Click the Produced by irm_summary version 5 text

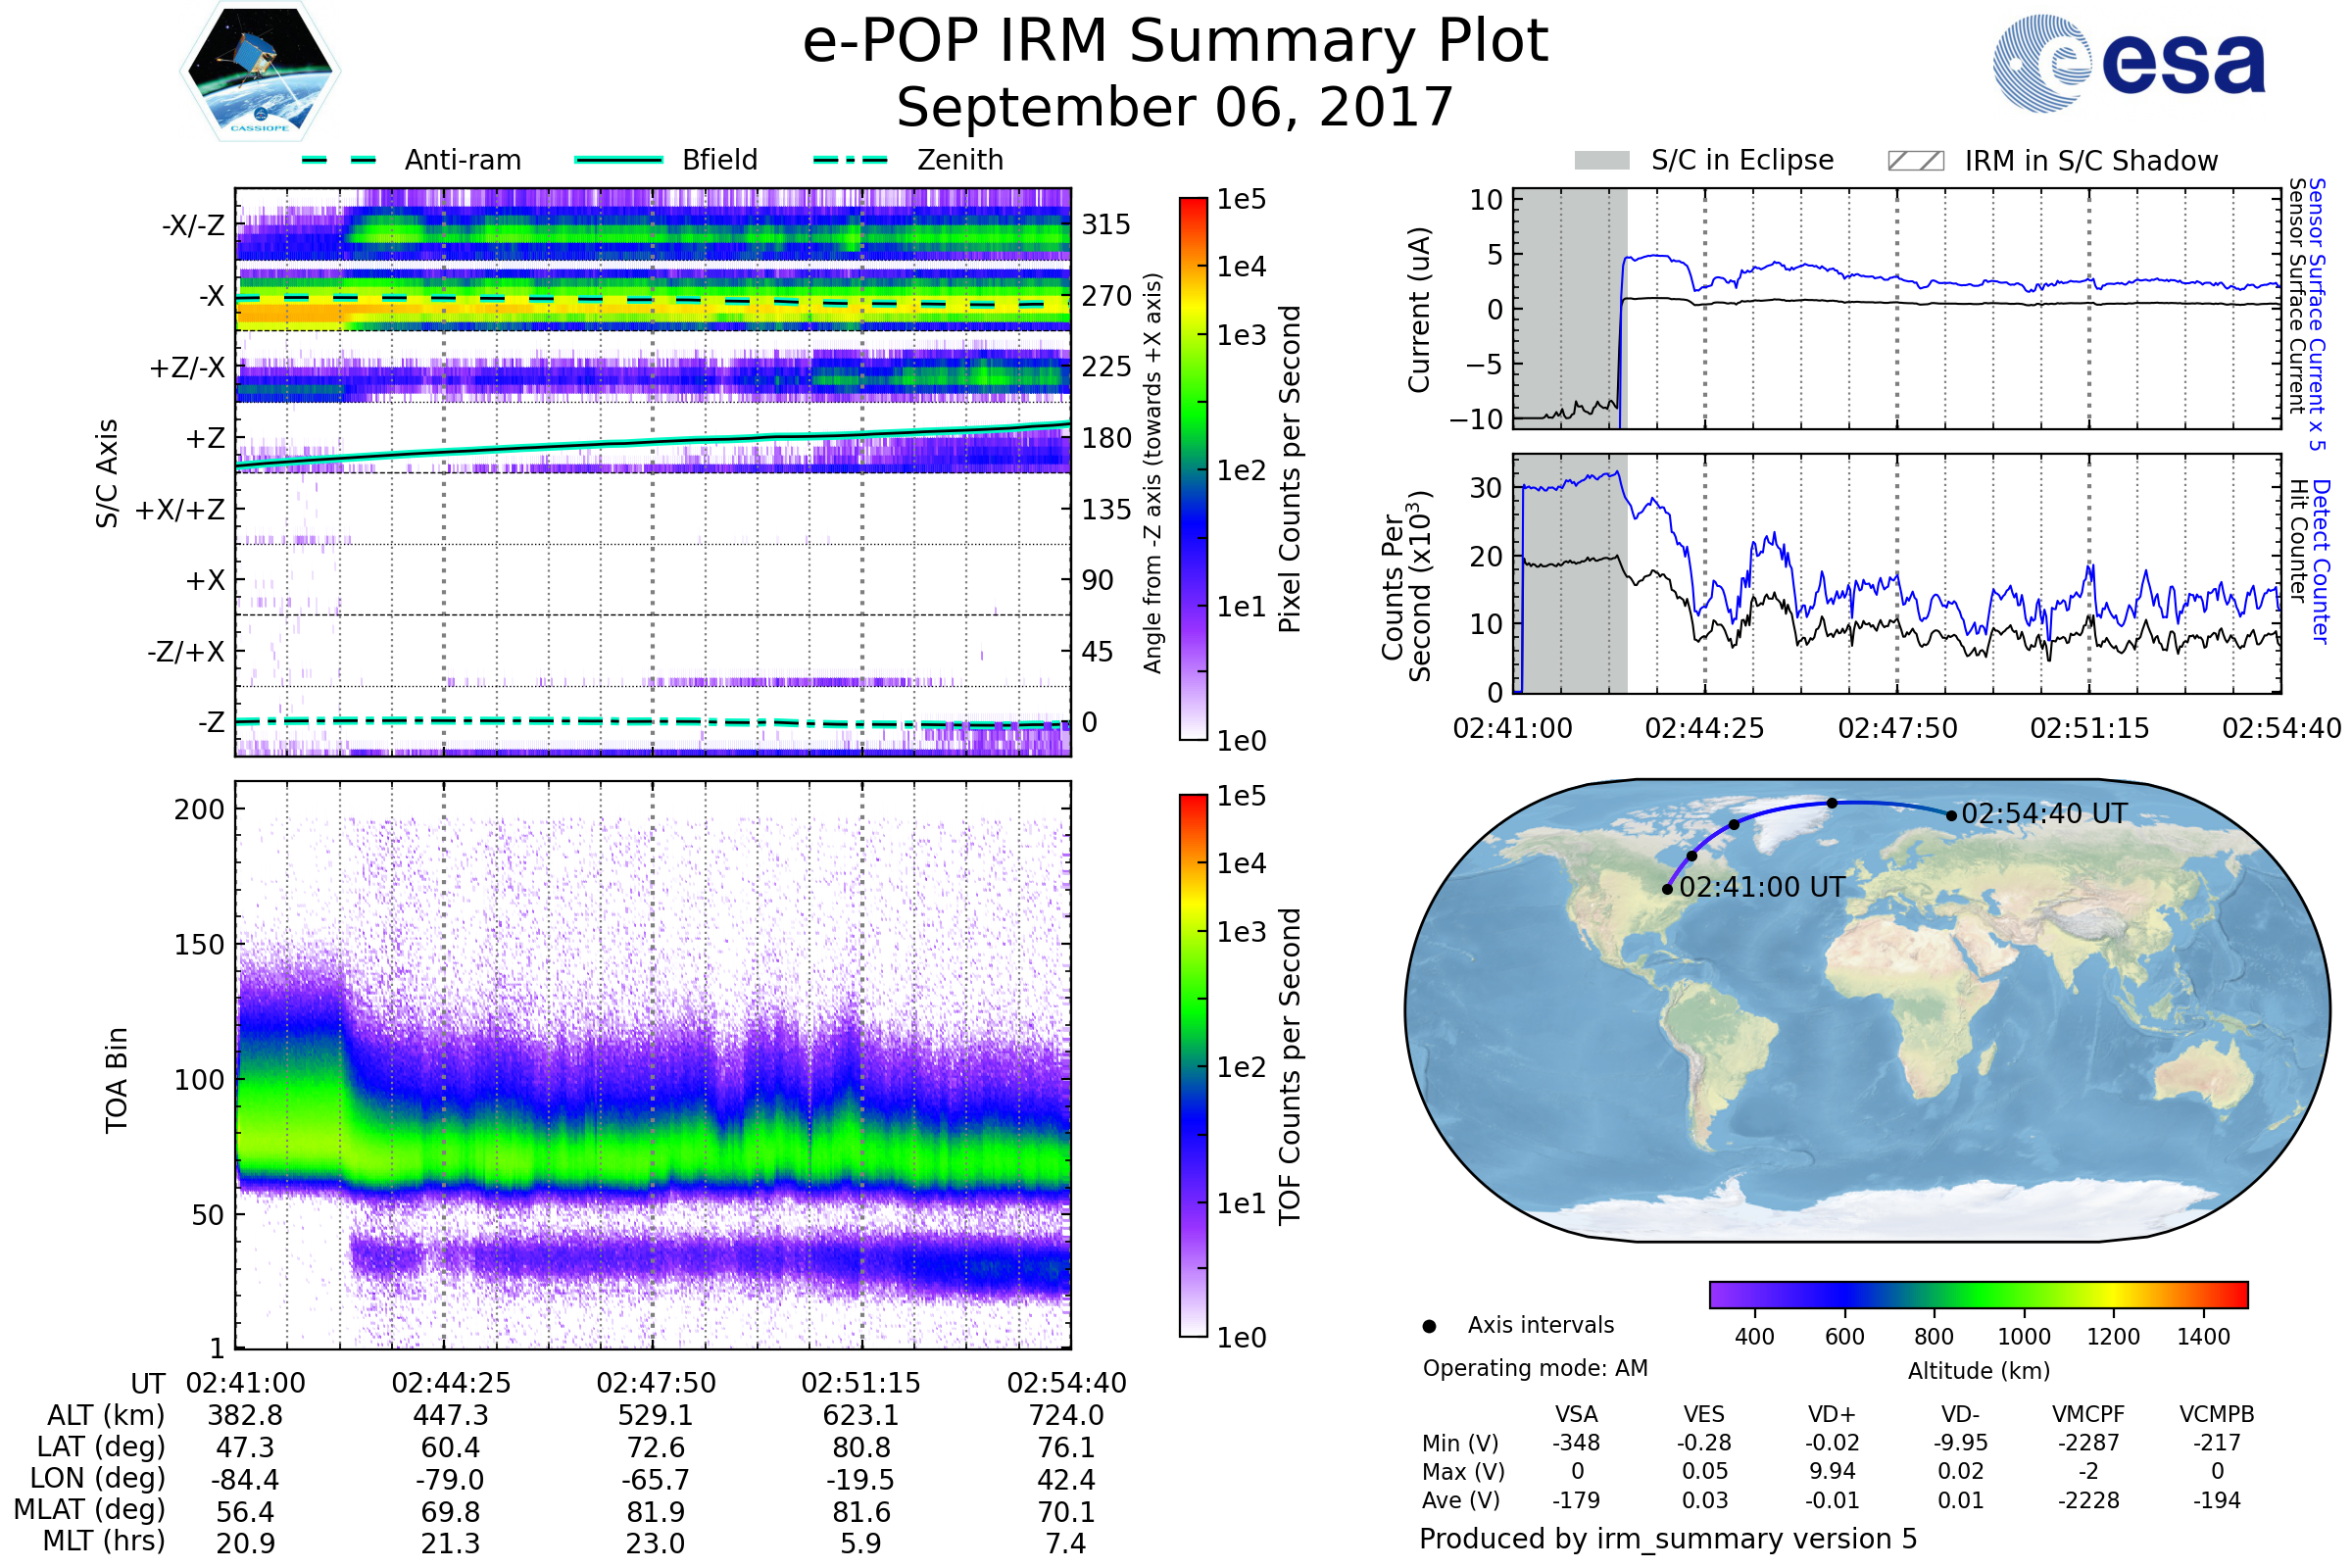(1667, 1539)
